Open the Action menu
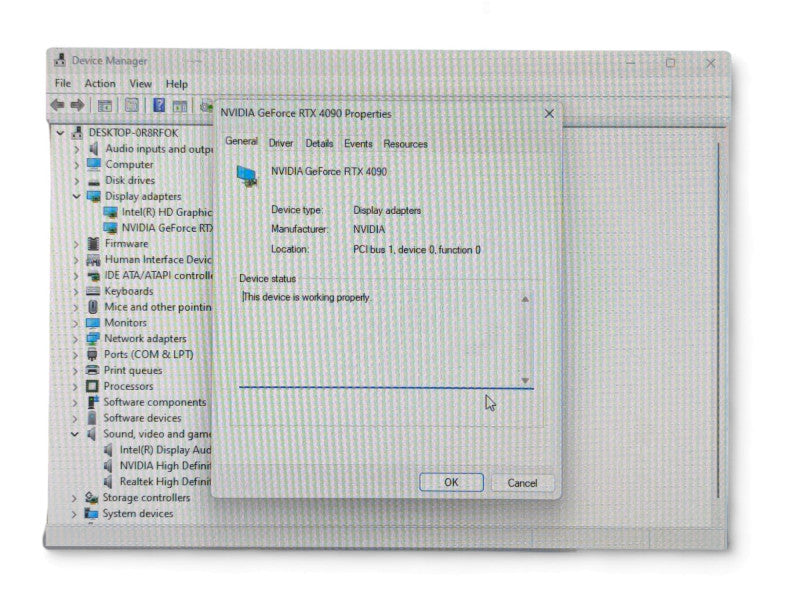 [100, 83]
